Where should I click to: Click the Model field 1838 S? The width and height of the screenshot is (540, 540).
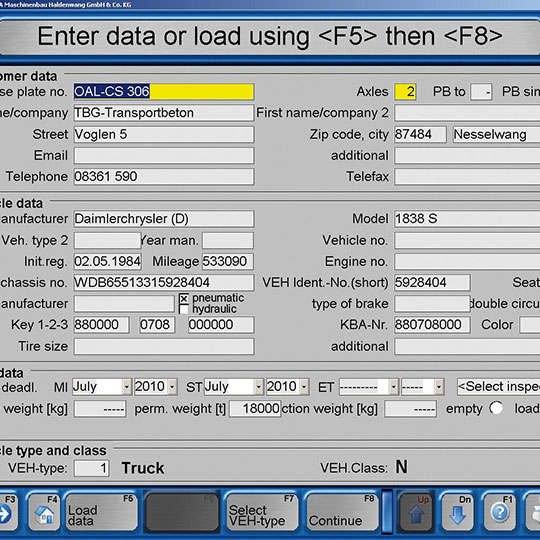click(x=467, y=219)
